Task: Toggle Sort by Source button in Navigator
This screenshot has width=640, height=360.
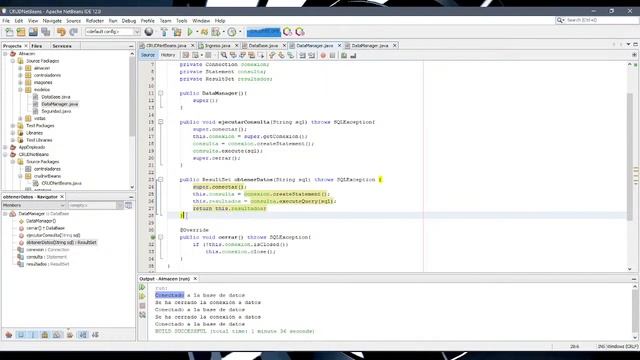Action: coord(95,335)
